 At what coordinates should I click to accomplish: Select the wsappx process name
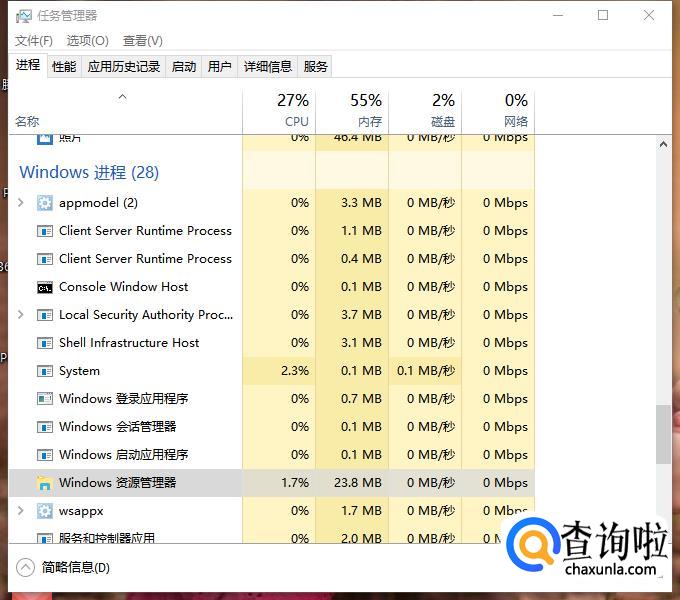pos(81,512)
